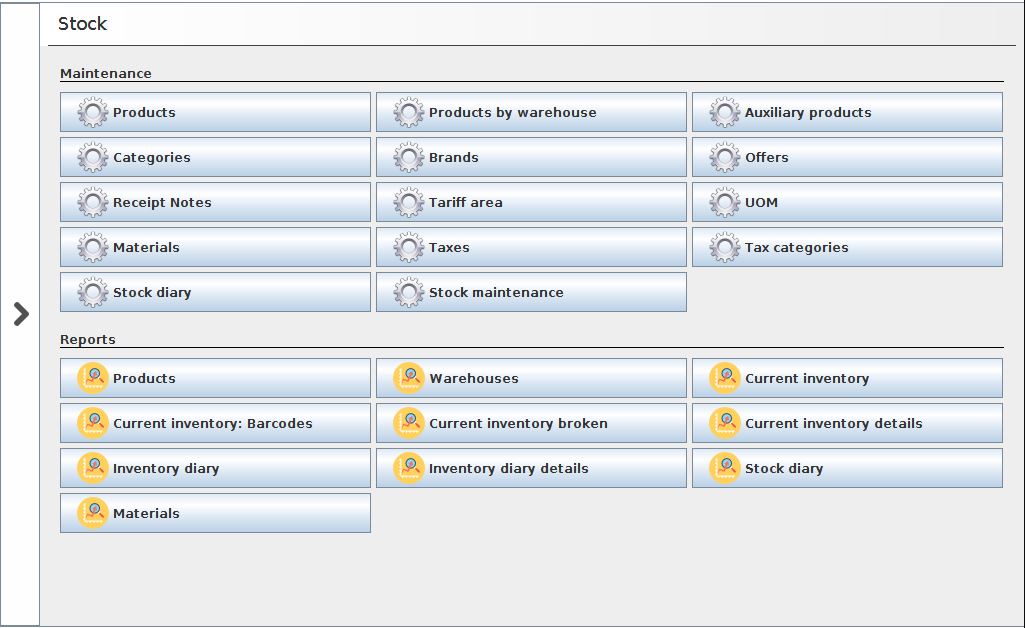Click the gear icon beside Stock maintenance
The width and height of the screenshot is (1025, 628).
tap(409, 293)
